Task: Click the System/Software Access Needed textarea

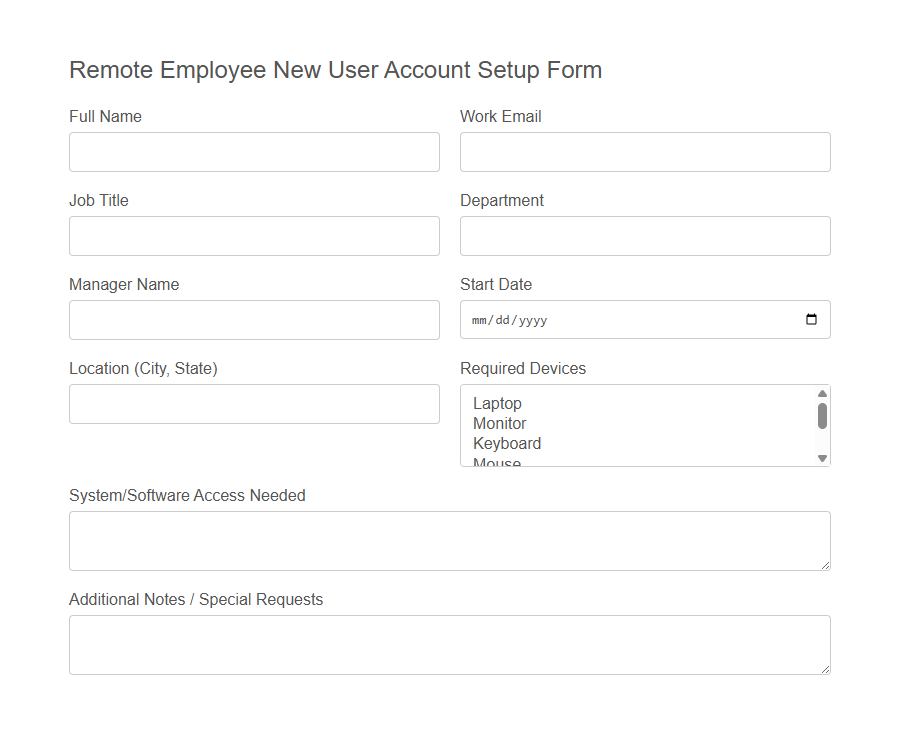Action: pyautogui.click(x=449, y=540)
